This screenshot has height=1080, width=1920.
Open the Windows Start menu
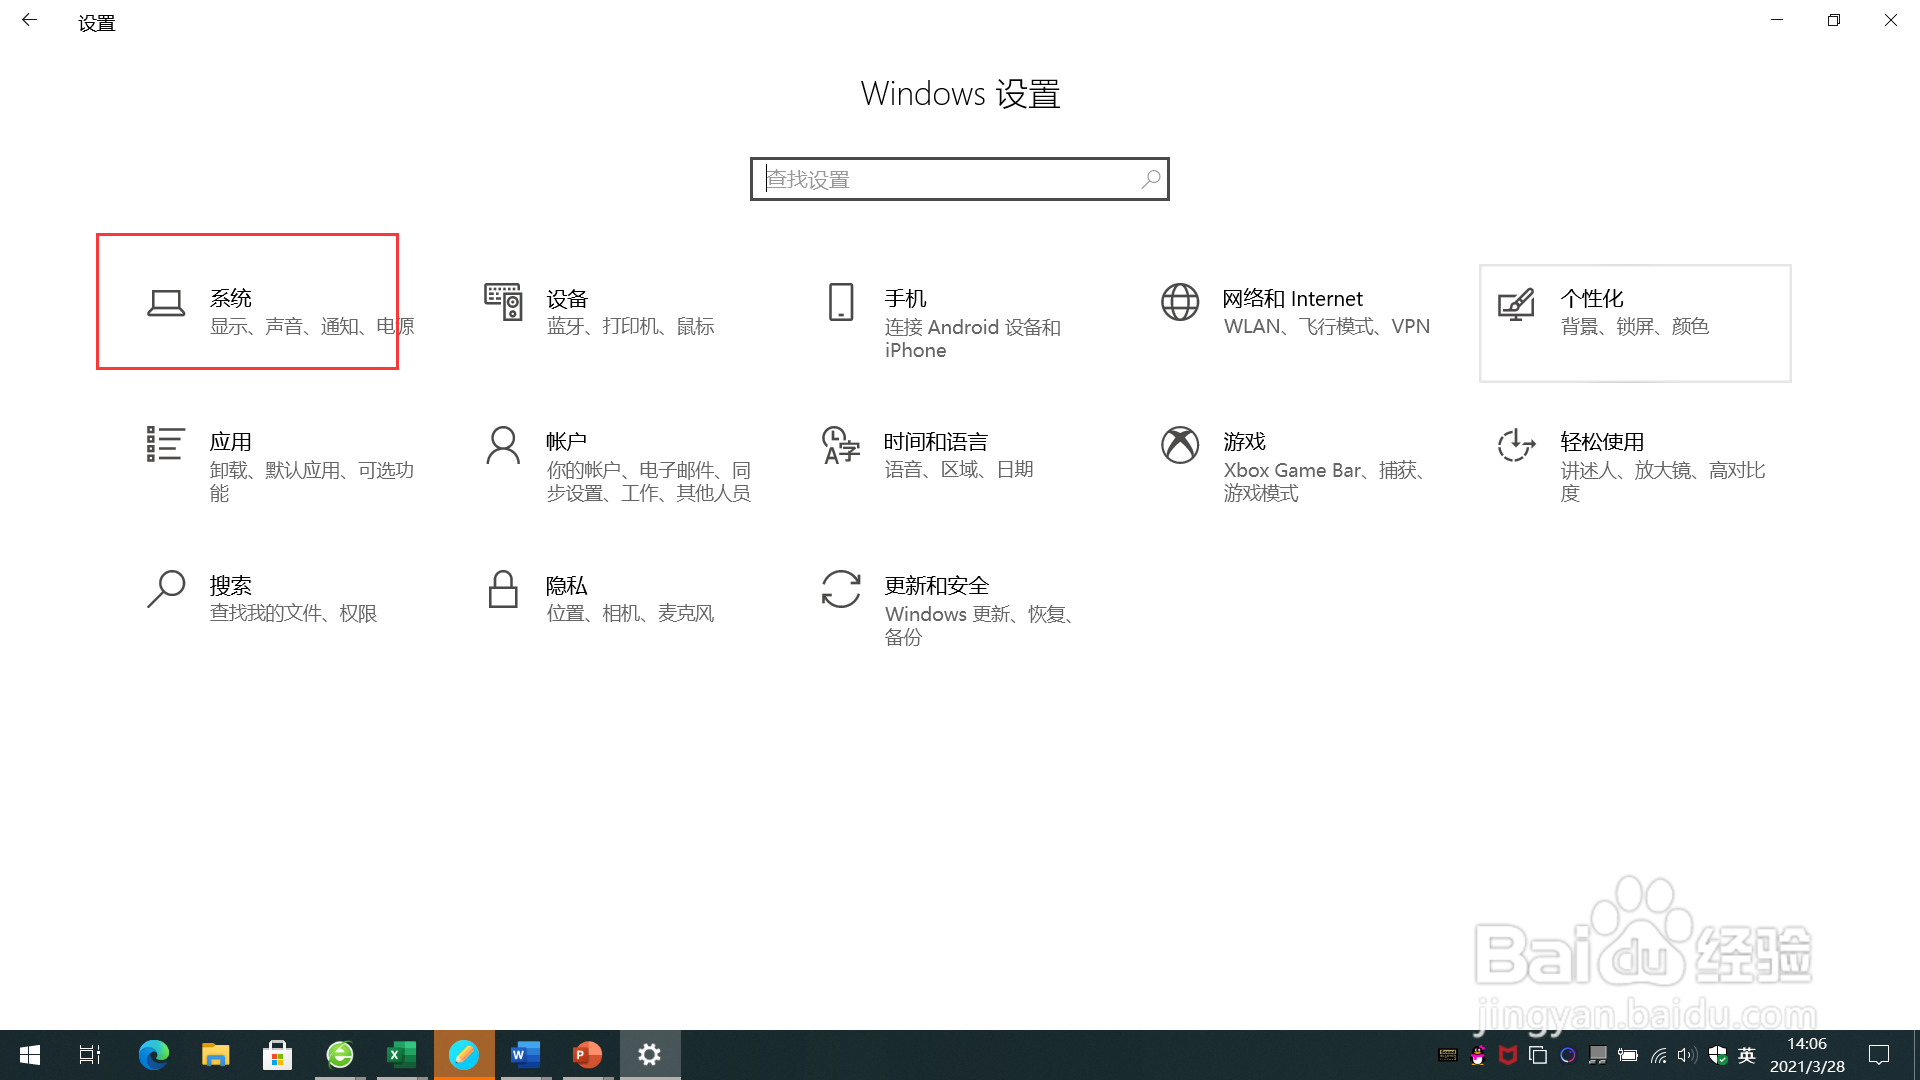pyautogui.click(x=30, y=1055)
